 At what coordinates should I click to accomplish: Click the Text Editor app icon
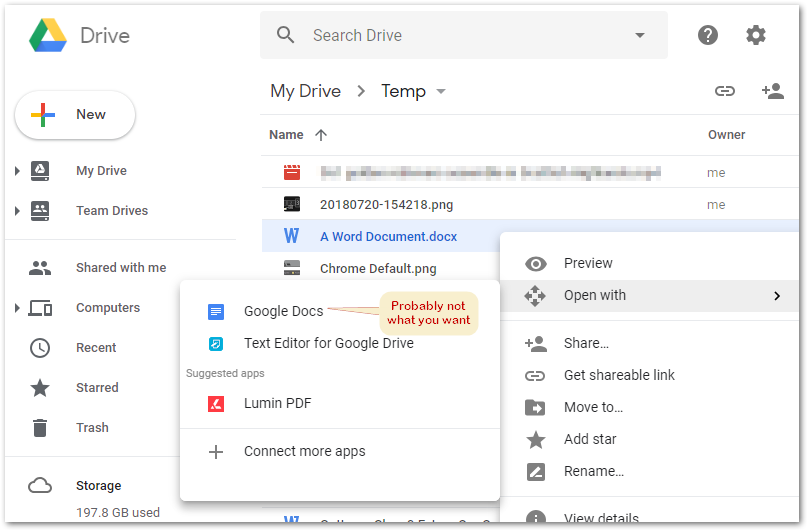coord(216,343)
